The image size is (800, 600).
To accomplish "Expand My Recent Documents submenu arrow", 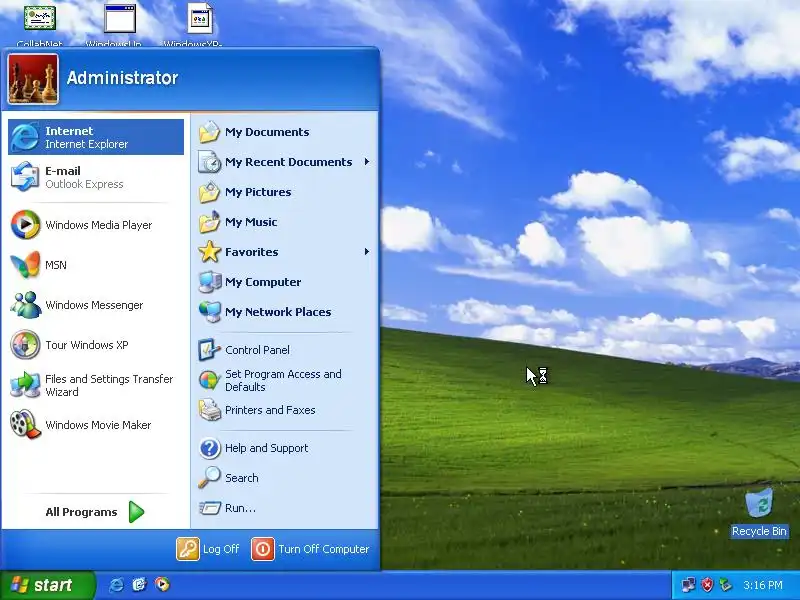I will 367,162.
